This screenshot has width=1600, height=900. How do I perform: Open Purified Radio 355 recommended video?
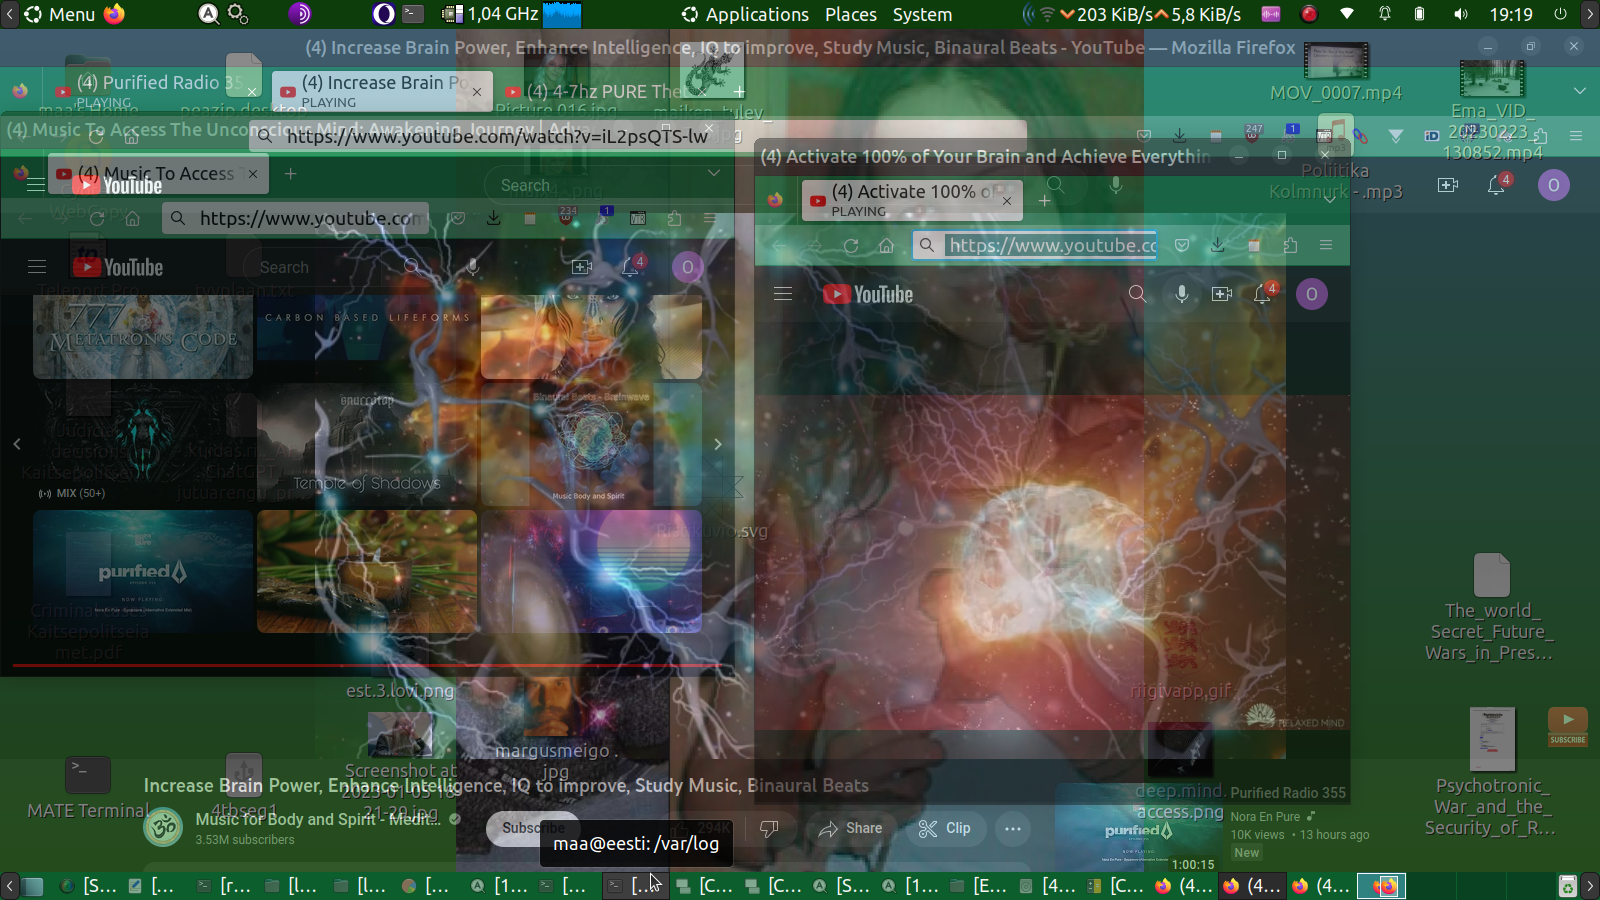point(1288,792)
